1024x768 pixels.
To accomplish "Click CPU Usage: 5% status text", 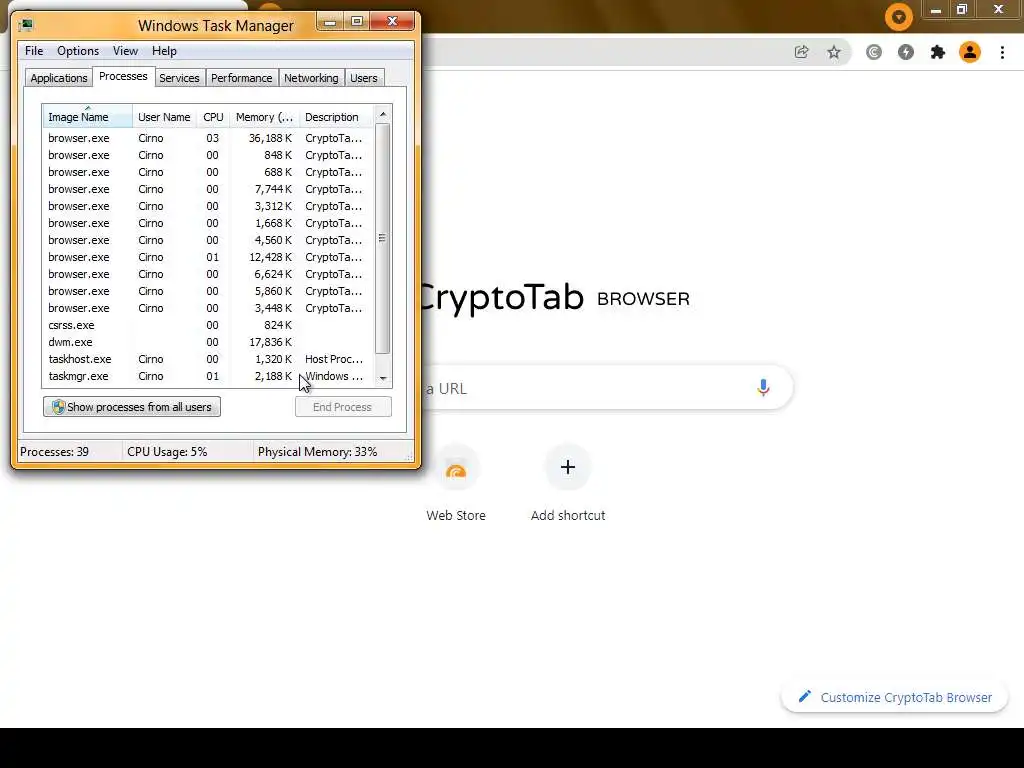I will point(167,452).
